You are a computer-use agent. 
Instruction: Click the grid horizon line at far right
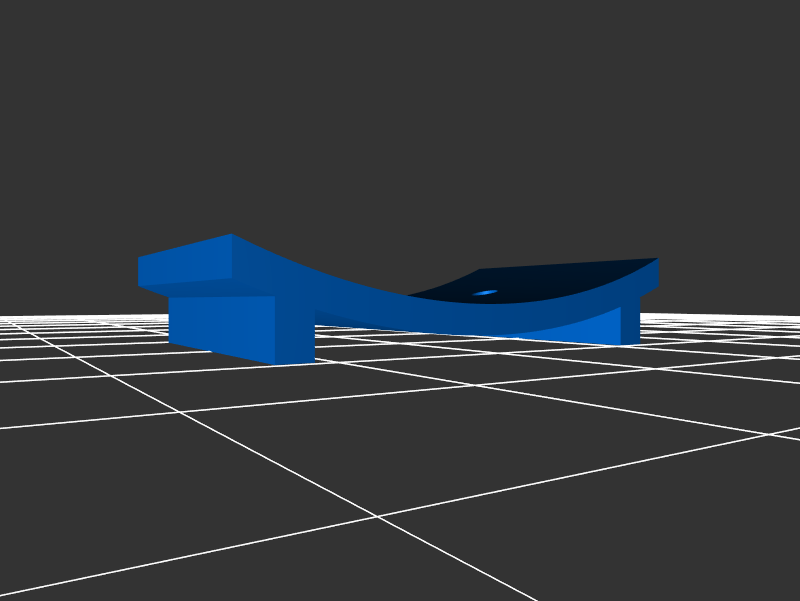(x=780, y=317)
